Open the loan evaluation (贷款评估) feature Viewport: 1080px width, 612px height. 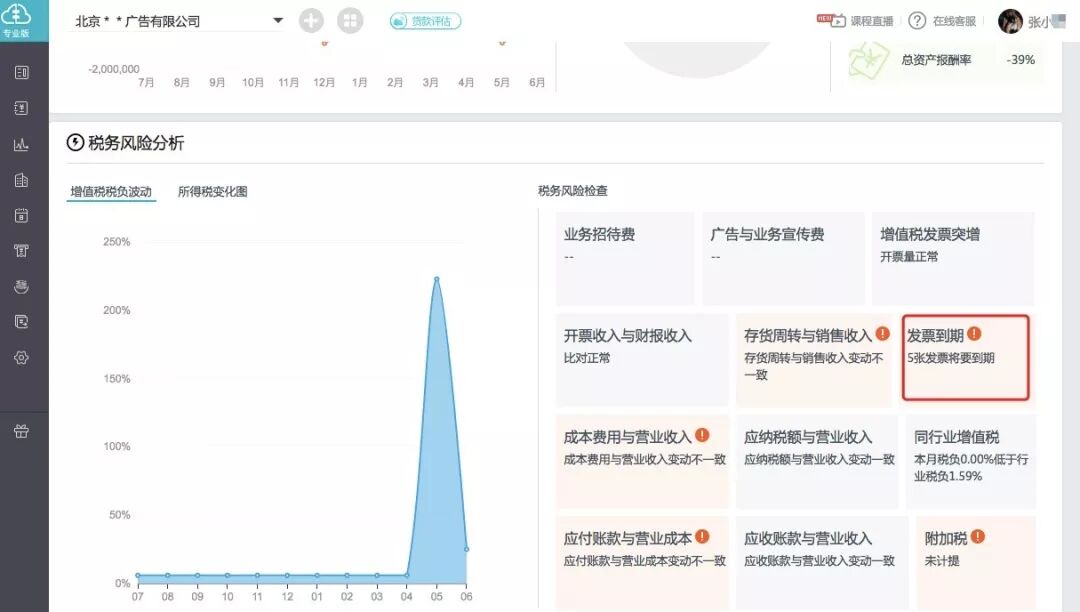pyautogui.click(x=424, y=20)
